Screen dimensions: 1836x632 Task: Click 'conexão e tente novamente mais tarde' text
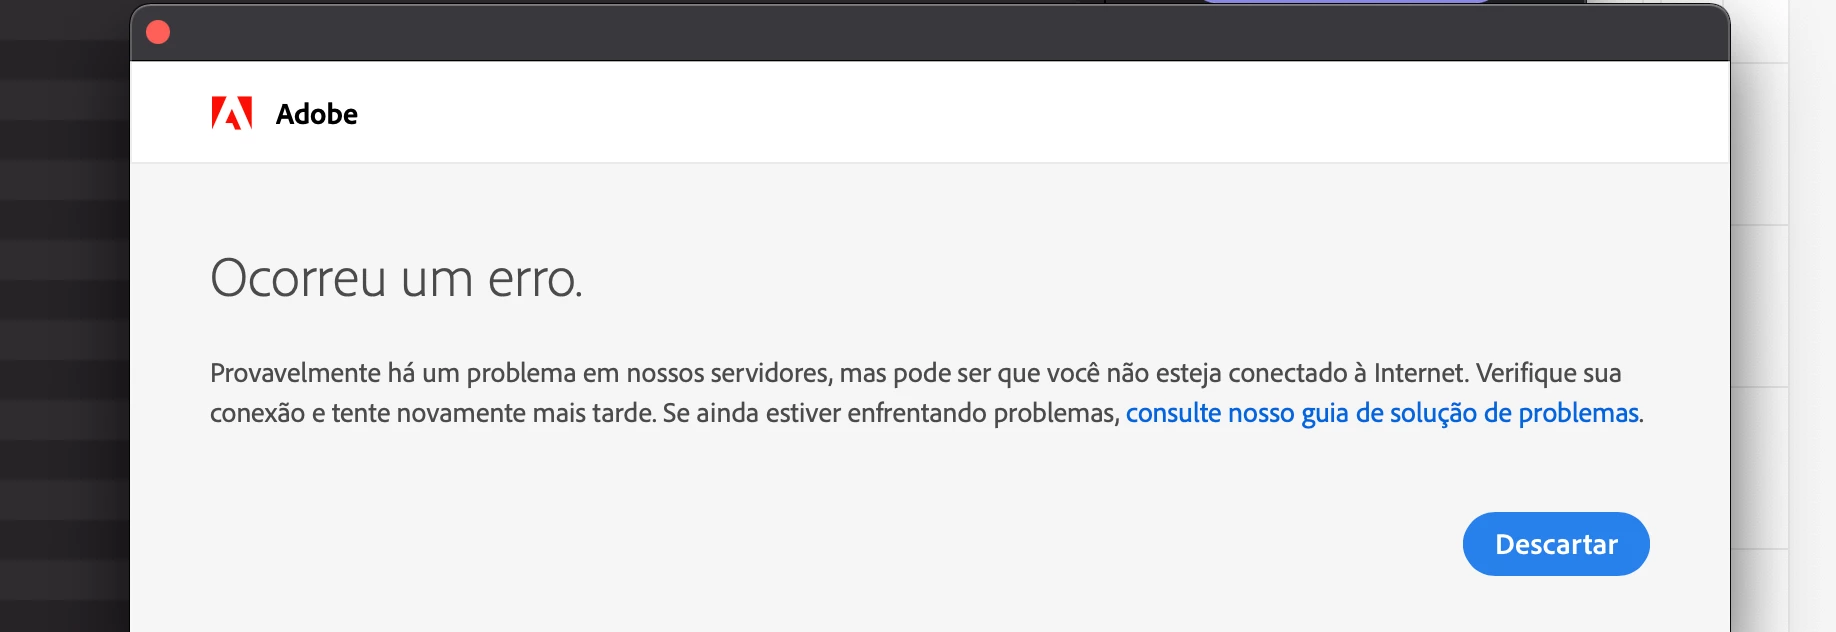pos(432,413)
